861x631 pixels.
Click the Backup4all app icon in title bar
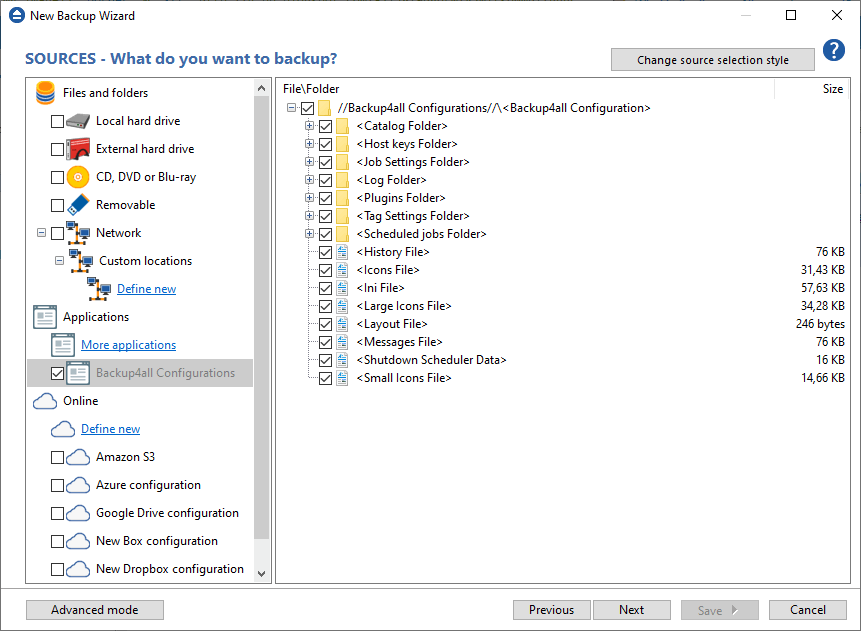pos(17,15)
